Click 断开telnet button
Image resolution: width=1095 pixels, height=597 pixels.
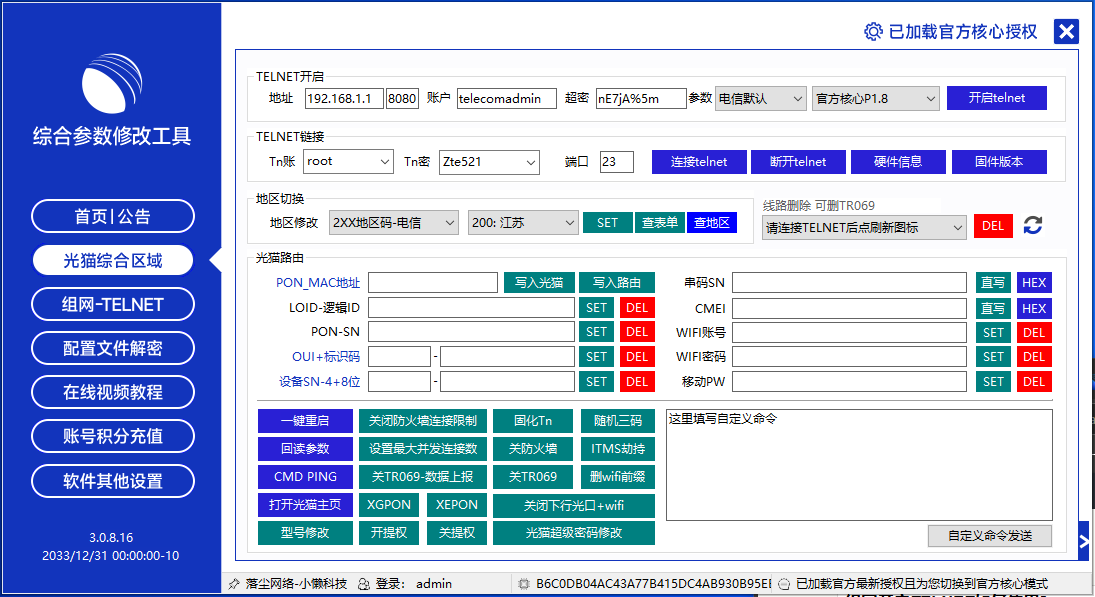point(798,162)
